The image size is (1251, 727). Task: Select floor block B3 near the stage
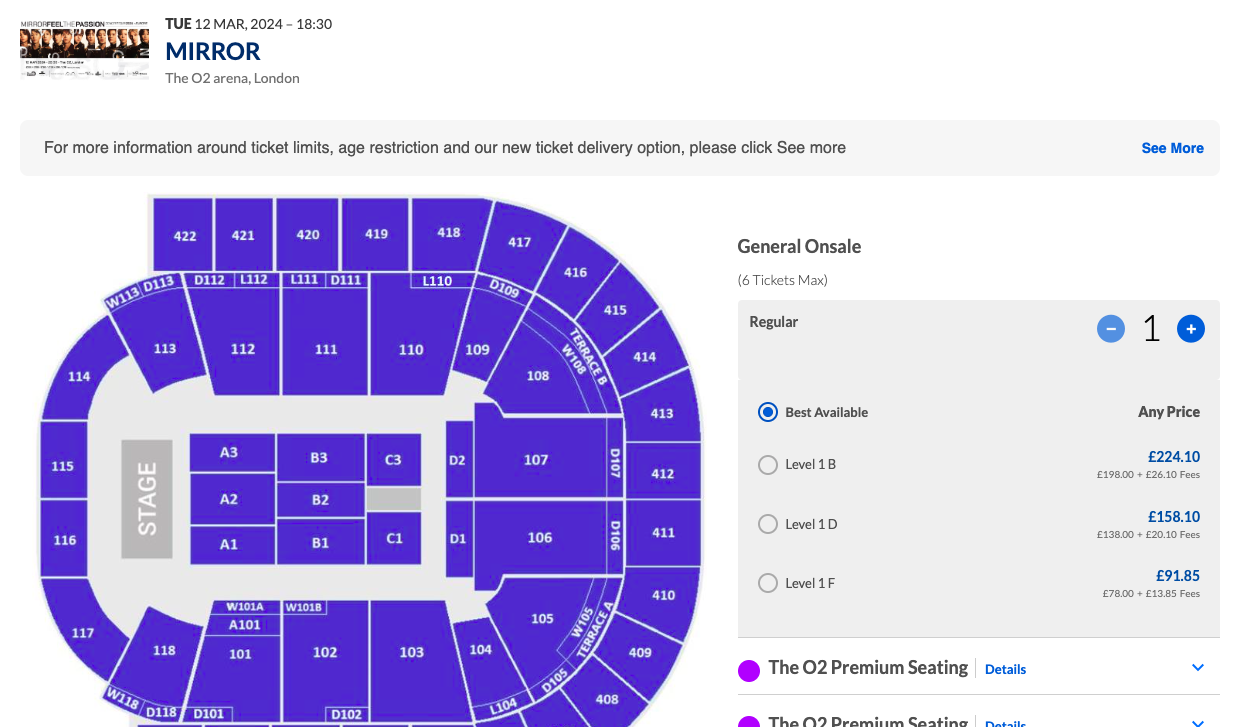tap(319, 458)
